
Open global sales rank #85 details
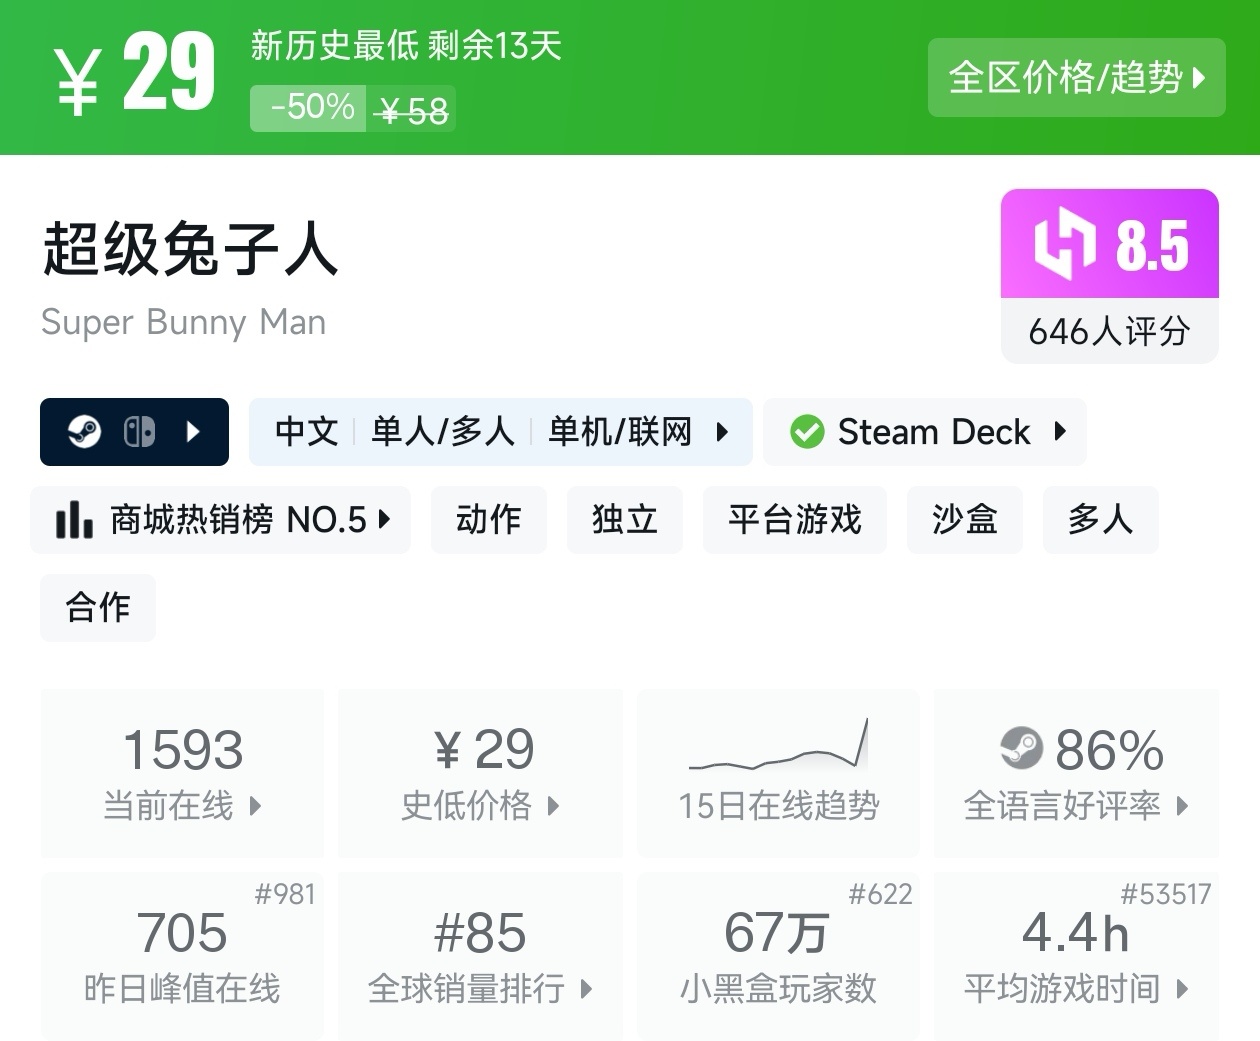point(480,955)
